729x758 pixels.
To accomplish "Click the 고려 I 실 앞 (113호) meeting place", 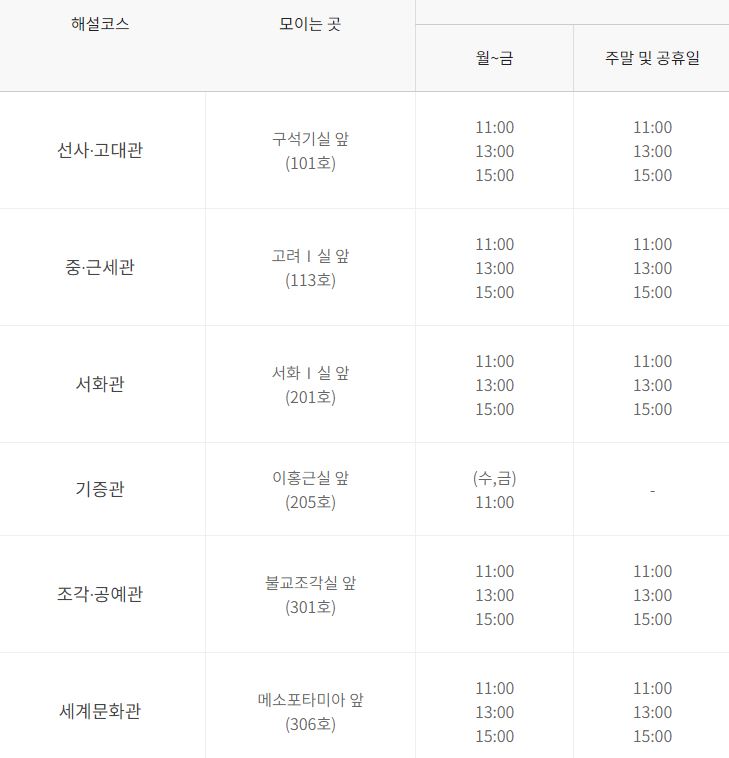I will click(x=310, y=268).
